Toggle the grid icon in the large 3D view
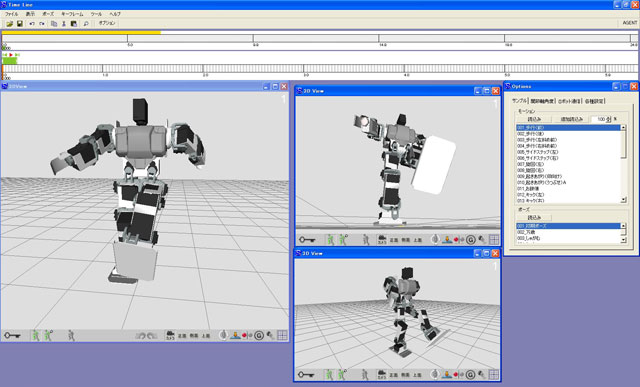 pos(282,336)
